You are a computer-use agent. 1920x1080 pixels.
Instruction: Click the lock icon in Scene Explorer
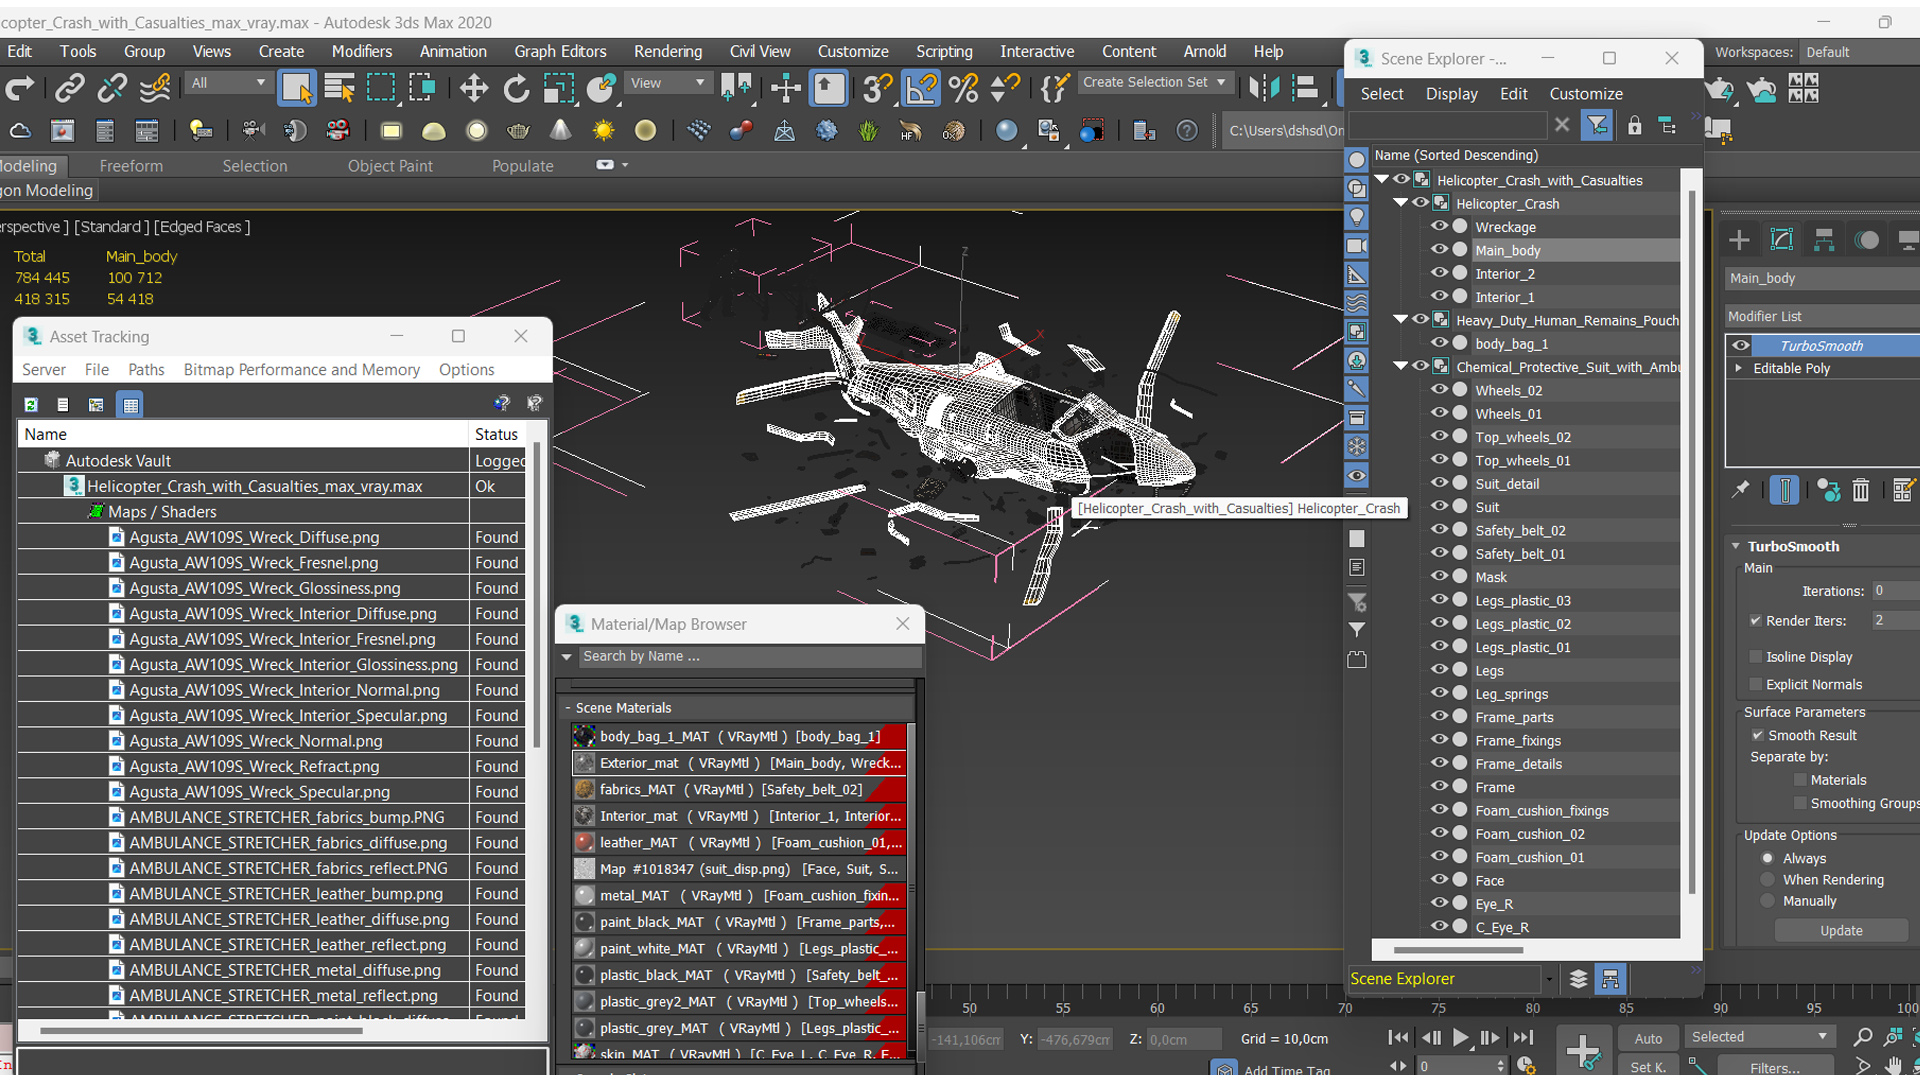click(x=1634, y=126)
